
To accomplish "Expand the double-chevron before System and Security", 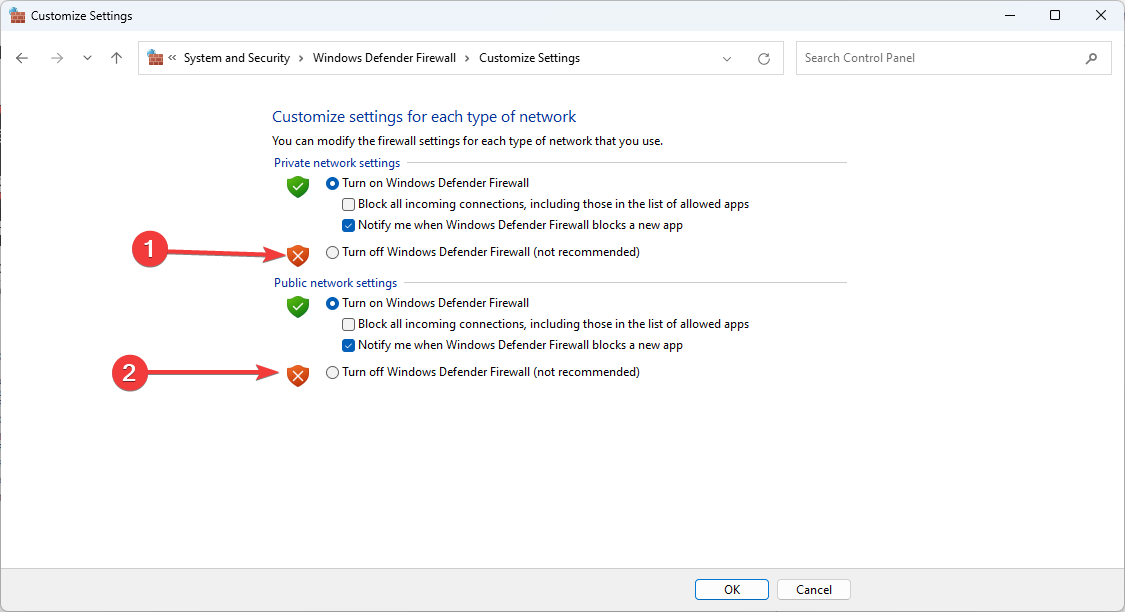I will 172,58.
